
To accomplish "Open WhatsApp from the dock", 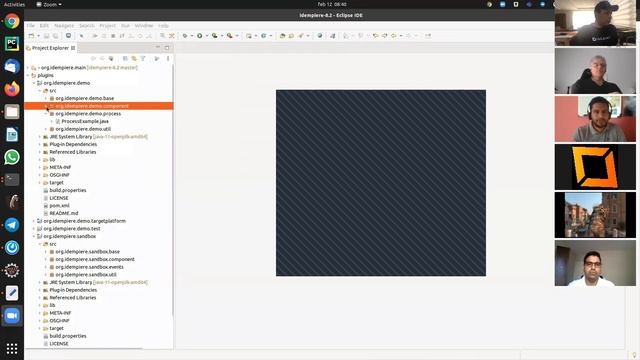I will (x=12, y=157).
